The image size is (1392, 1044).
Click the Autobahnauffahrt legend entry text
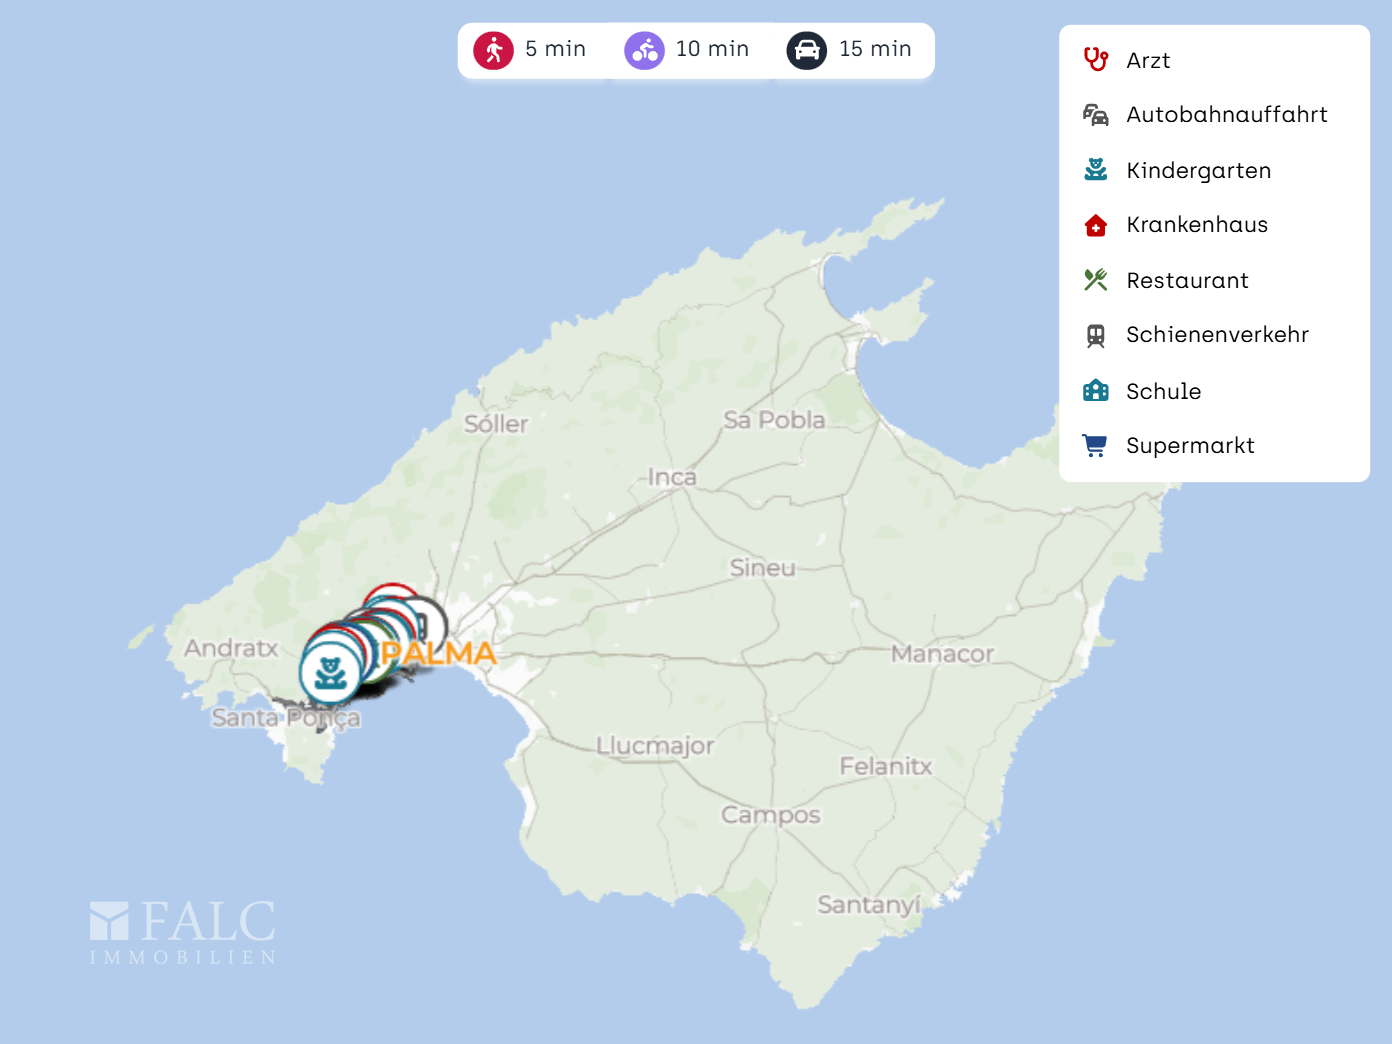1227,115
